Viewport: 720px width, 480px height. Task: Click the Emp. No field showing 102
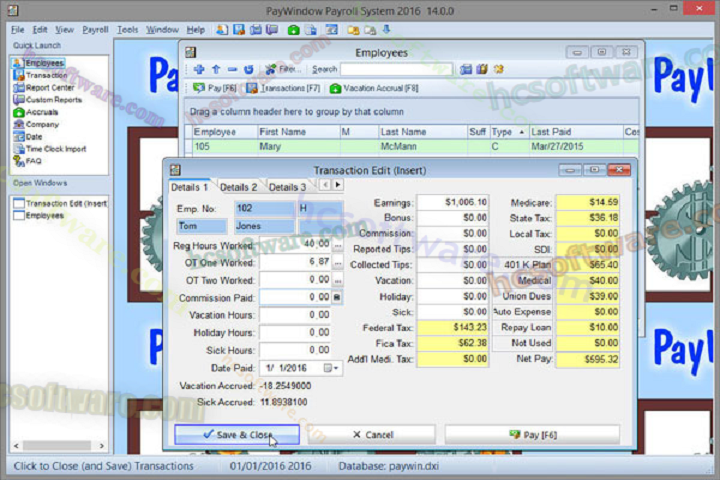(x=264, y=208)
